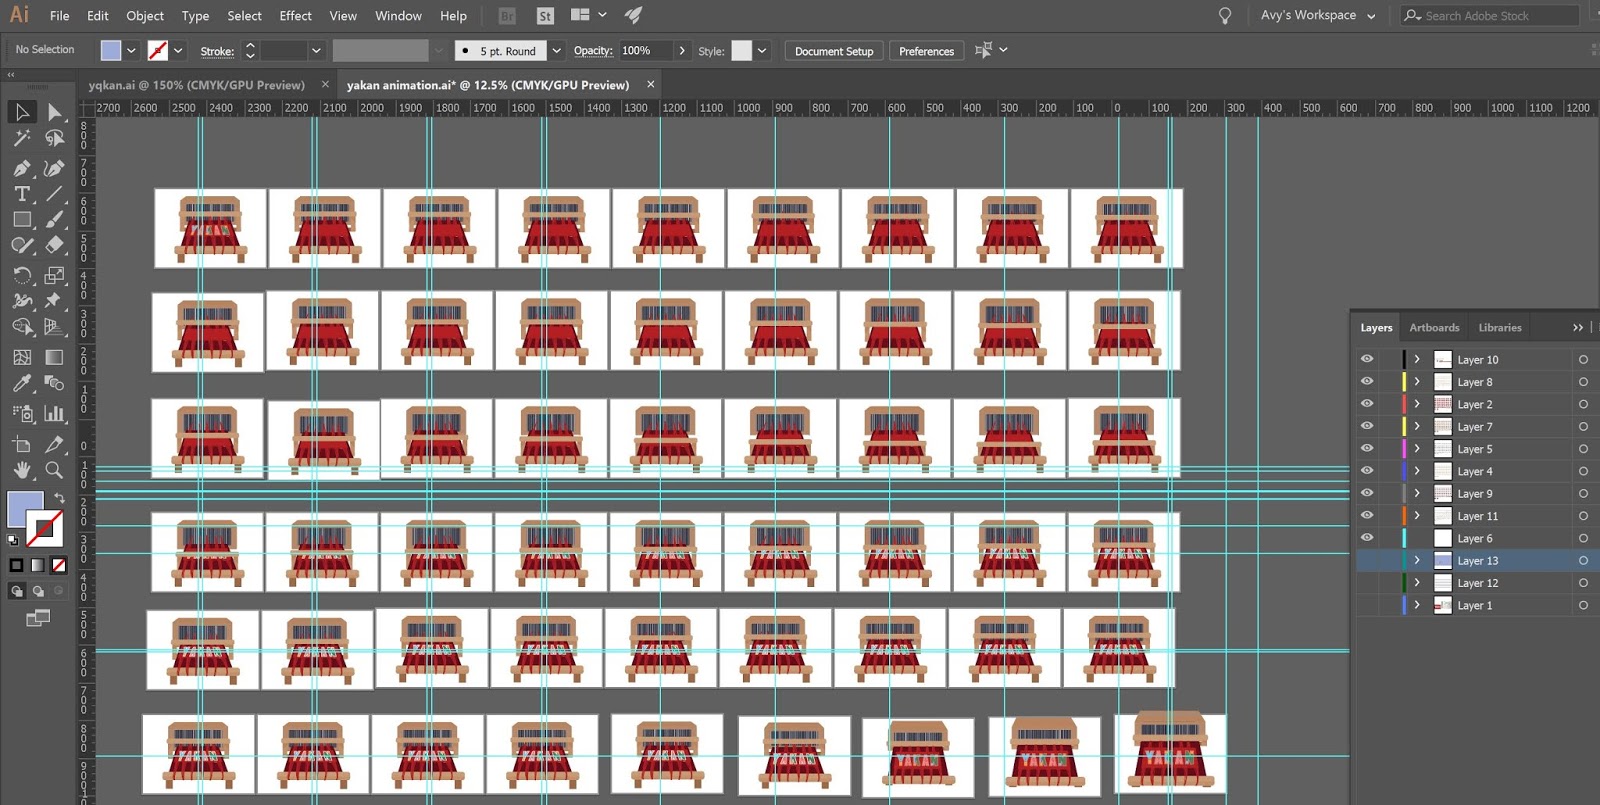The width and height of the screenshot is (1600, 805).
Task: Click the Fill color box in toolbar
Action: [25, 509]
